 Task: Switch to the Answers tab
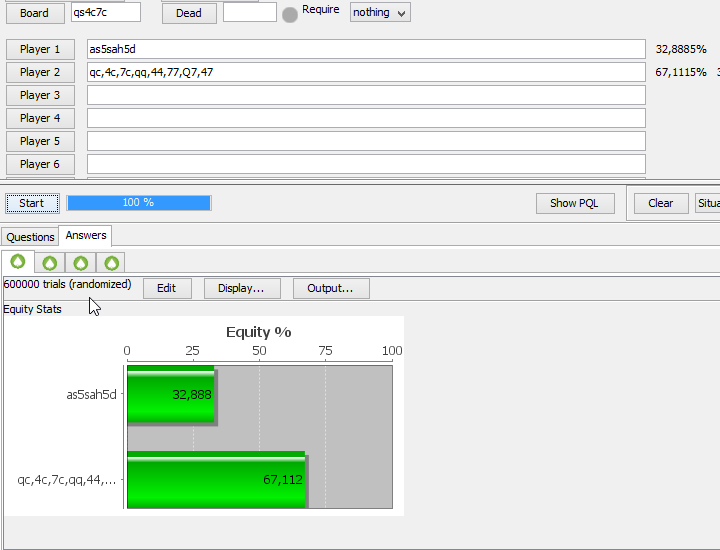tap(86, 235)
